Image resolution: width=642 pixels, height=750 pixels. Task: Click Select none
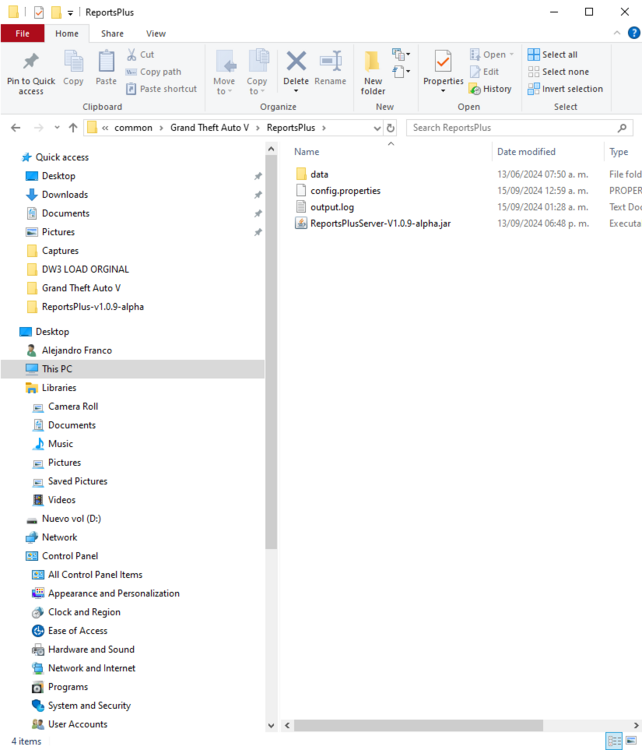click(x=558, y=72)
